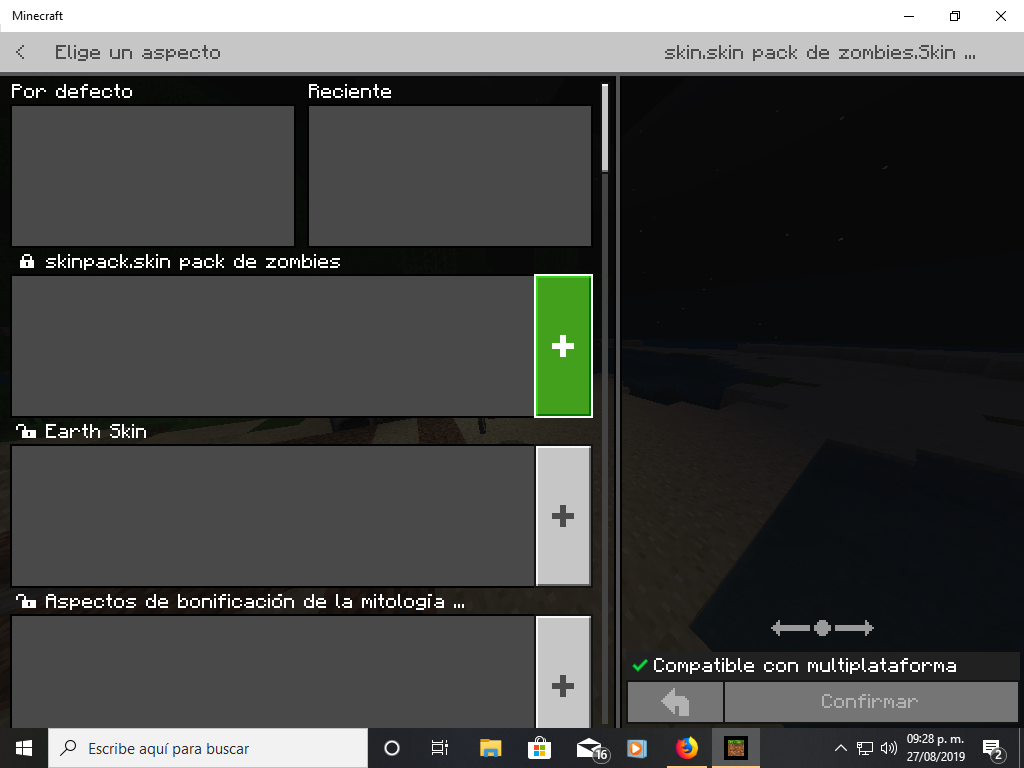Open the Aspectos de bonificación de la mitología panel

(x=273, y=672)
